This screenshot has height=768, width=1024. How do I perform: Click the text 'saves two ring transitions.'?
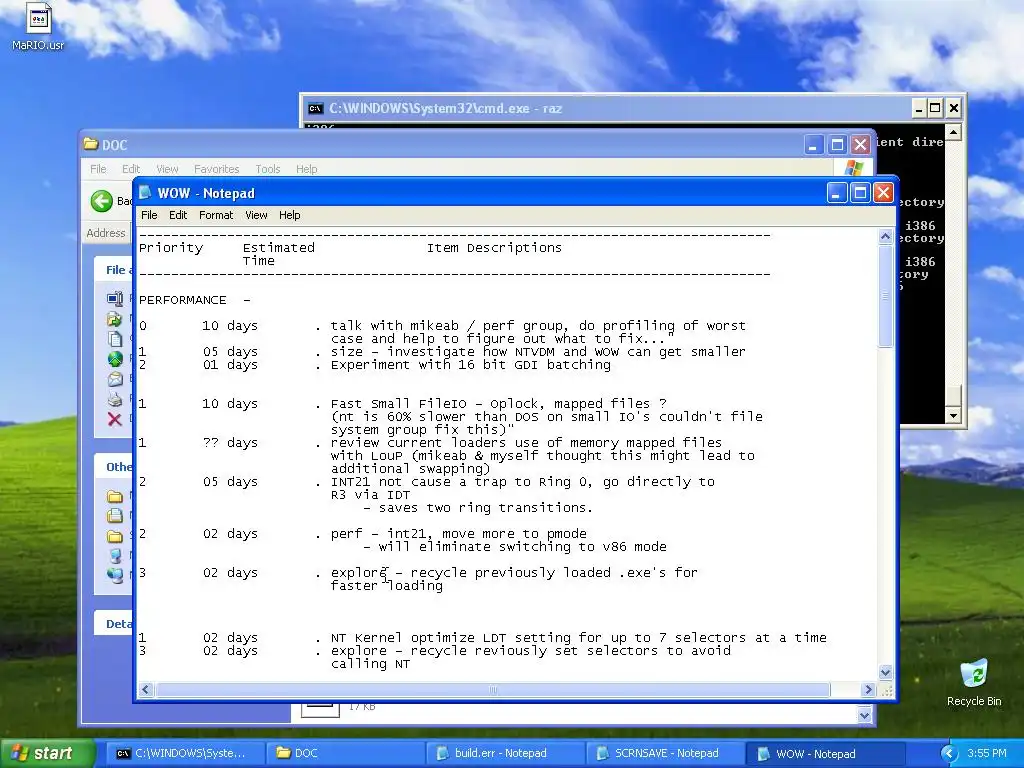[x=486, y=508]
